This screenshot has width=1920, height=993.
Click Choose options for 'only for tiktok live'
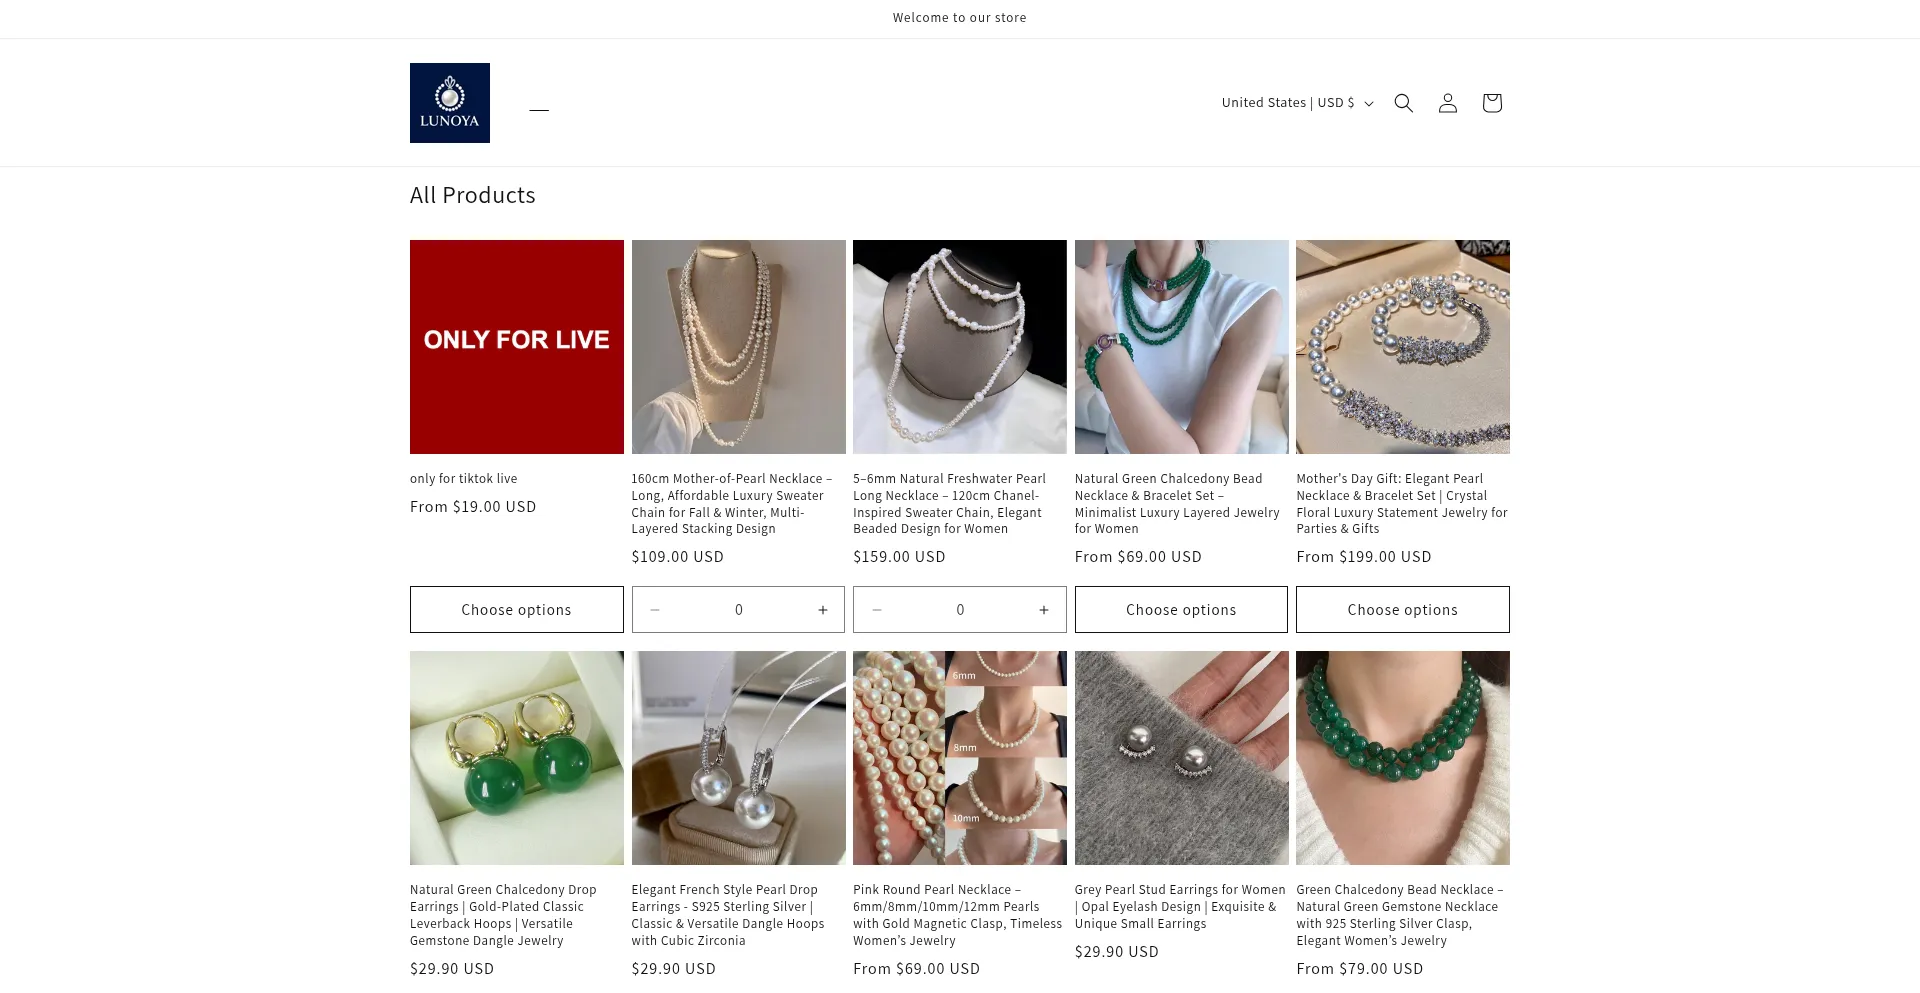[x=516, y=609]
